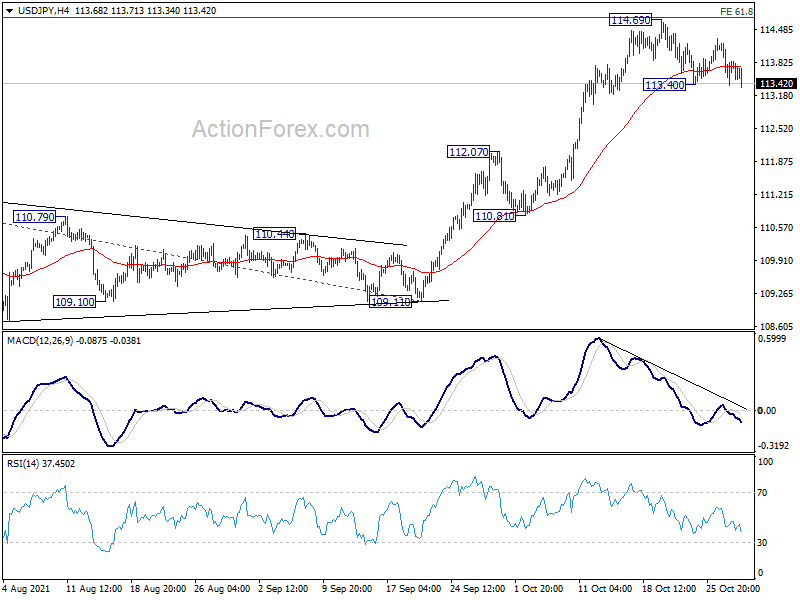Click the 112.520 price axis value
800x600 pixels.
(x=777, y=129)
